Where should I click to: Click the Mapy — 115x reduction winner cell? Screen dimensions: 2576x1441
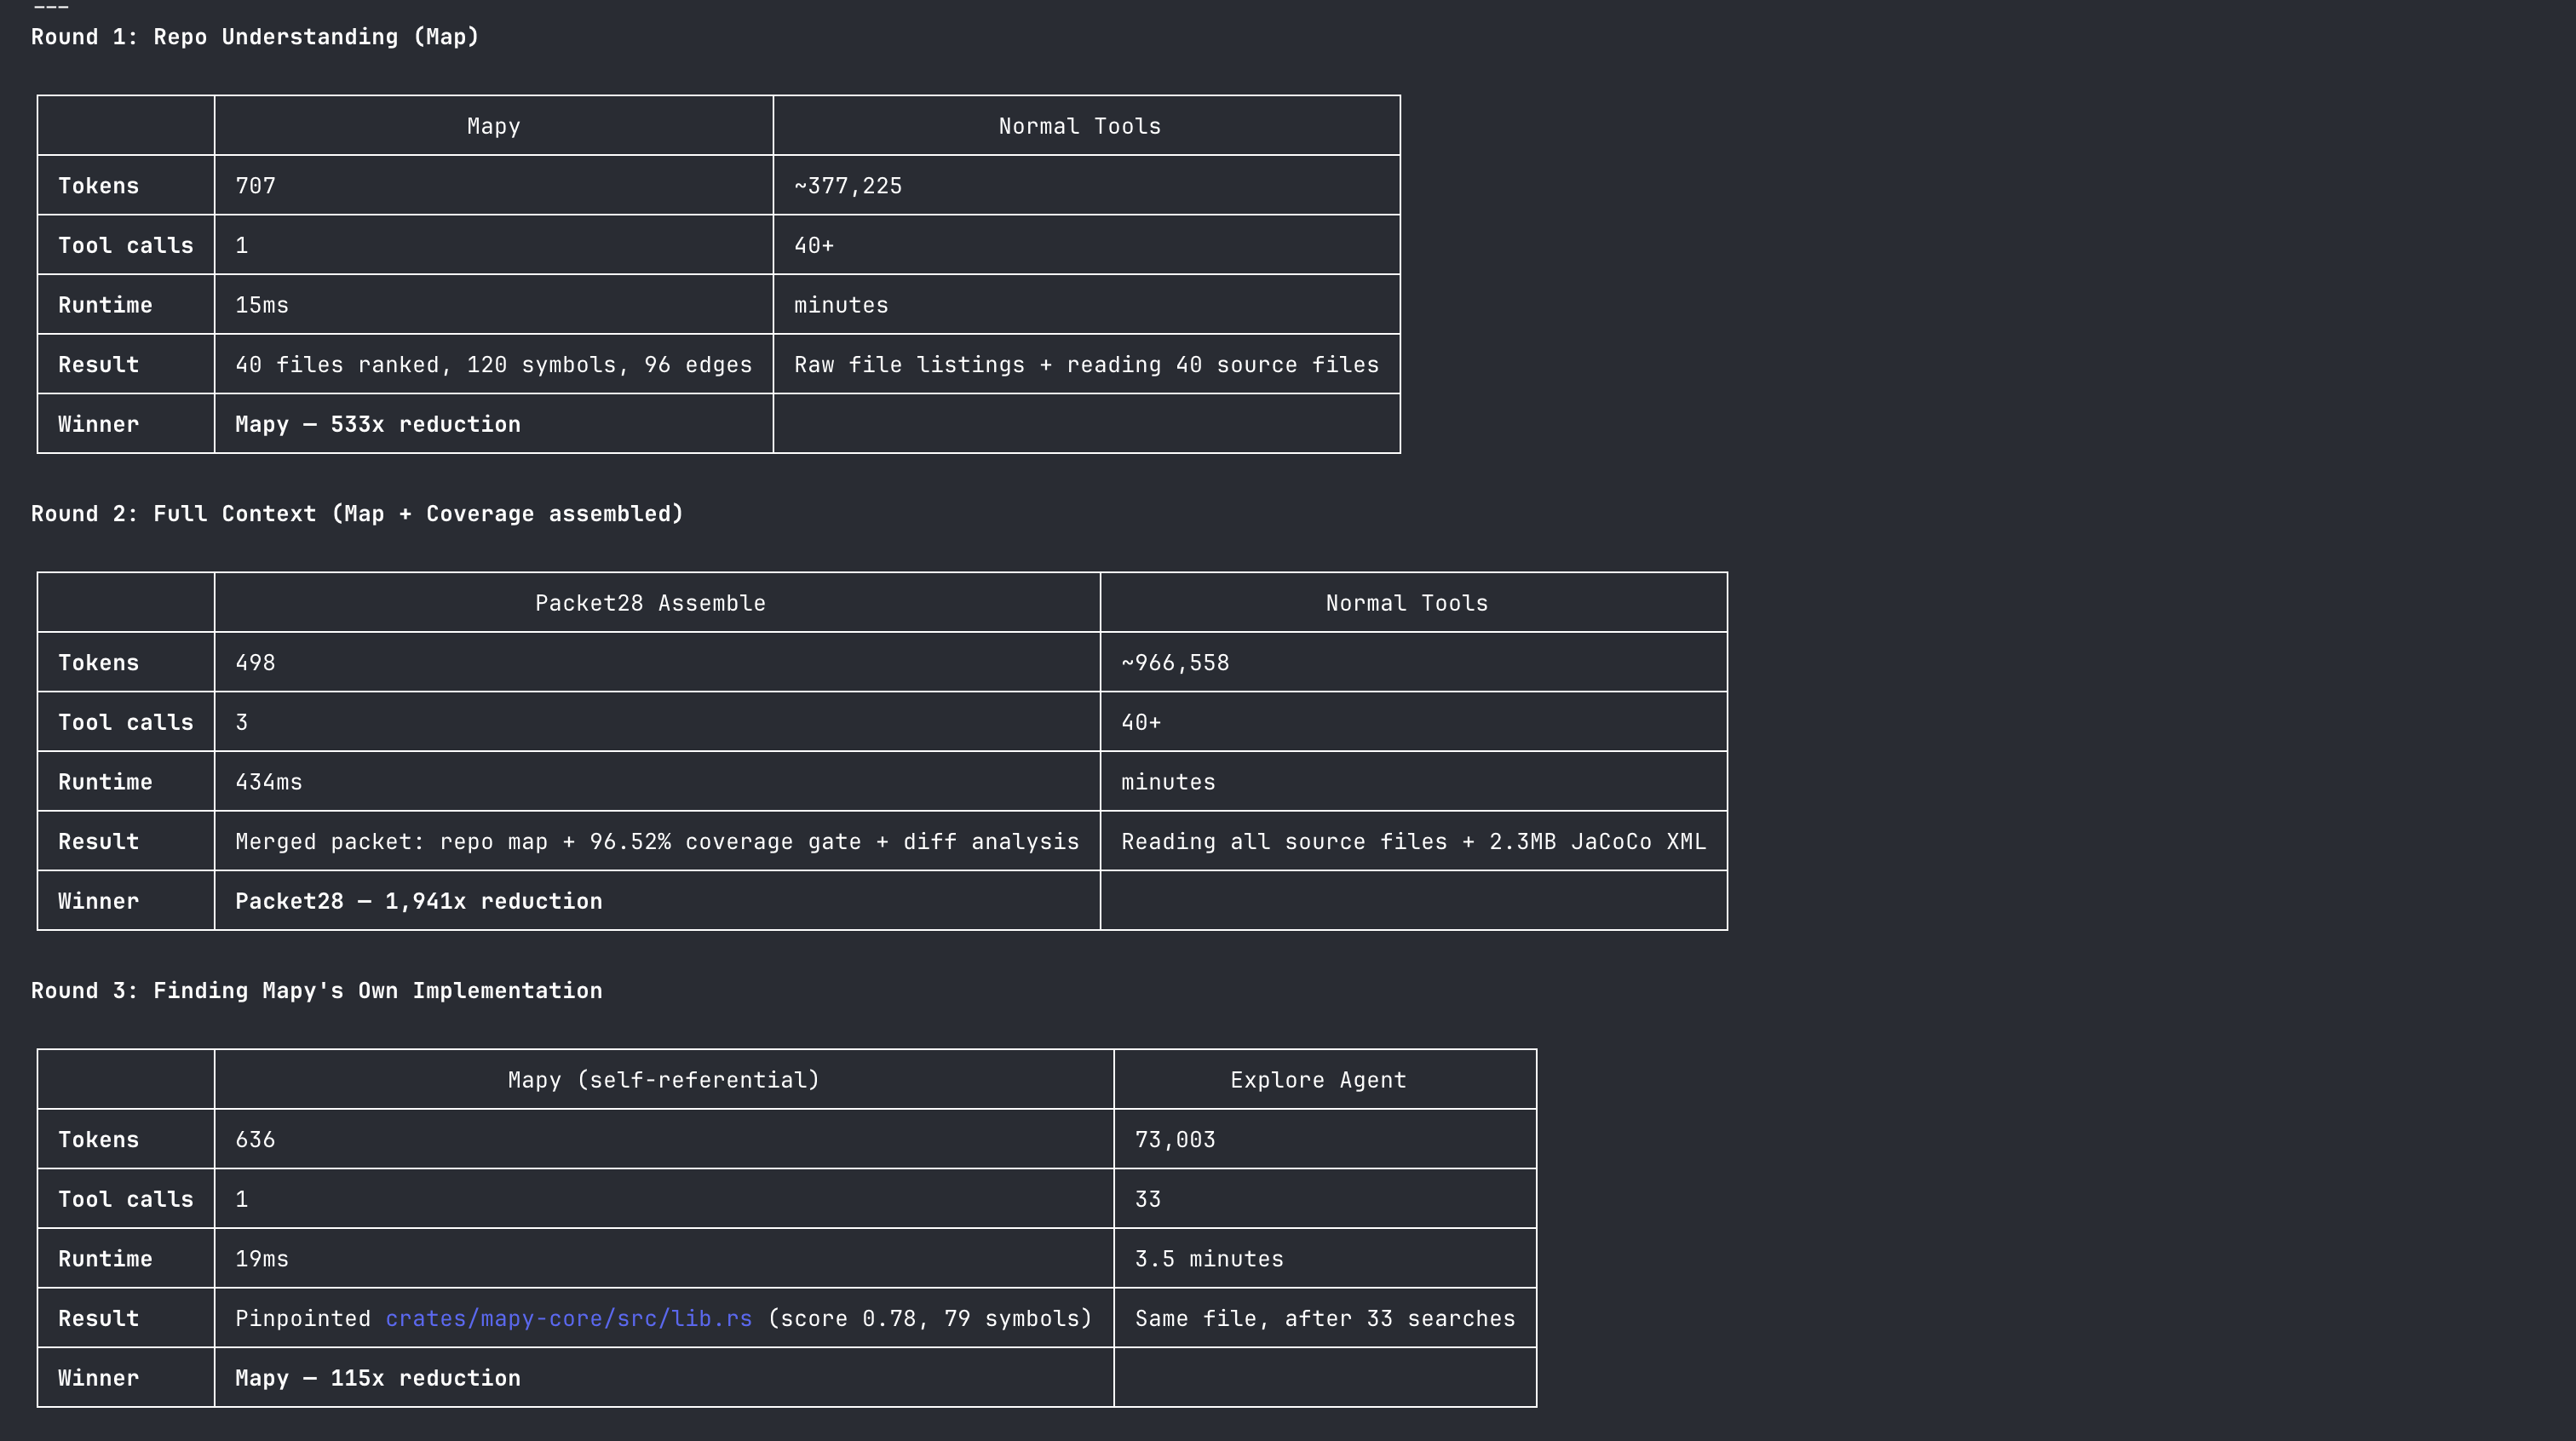pyautogui.click(x=377, y=1377)
